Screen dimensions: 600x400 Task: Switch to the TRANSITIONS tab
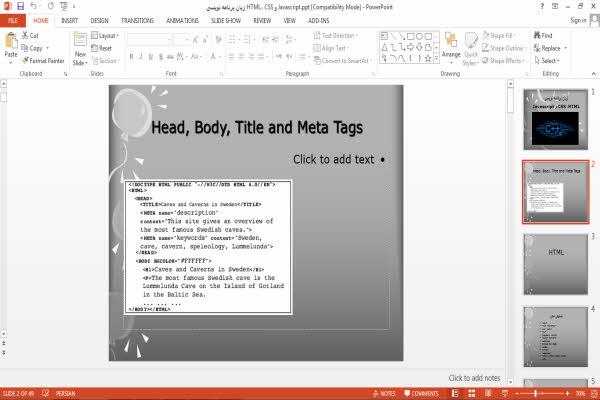coord(137,21)
